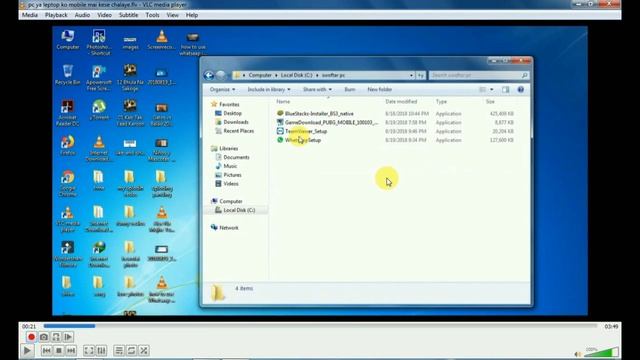Toggle the preview pane button

(x=506, y=90)
